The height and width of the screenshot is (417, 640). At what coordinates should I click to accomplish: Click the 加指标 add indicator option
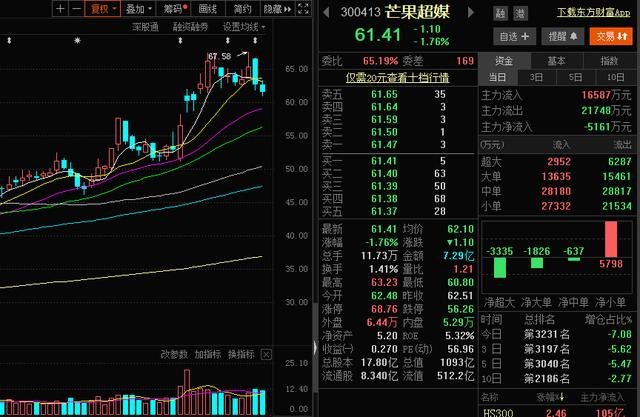(207, 354)
